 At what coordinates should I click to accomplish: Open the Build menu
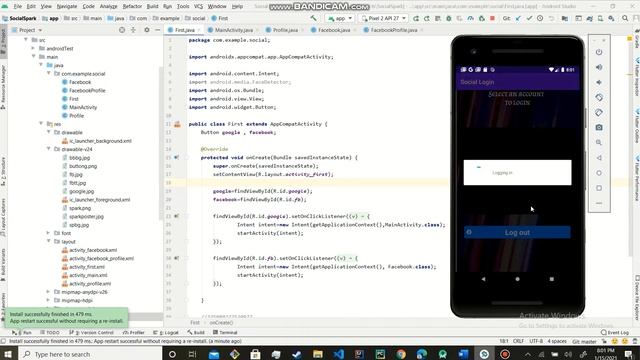[152, 7]
